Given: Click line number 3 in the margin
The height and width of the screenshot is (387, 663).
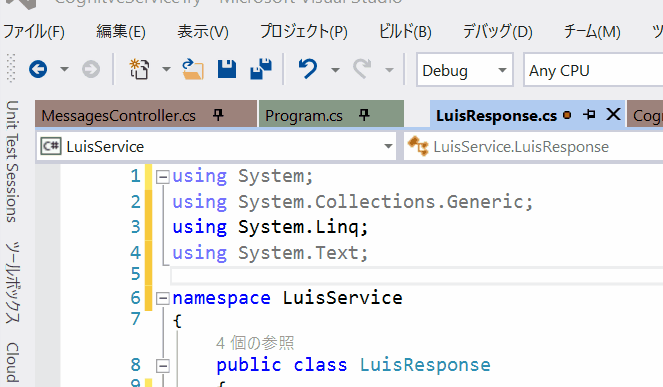Looking at the screenshot, I should tap(136, 227).
